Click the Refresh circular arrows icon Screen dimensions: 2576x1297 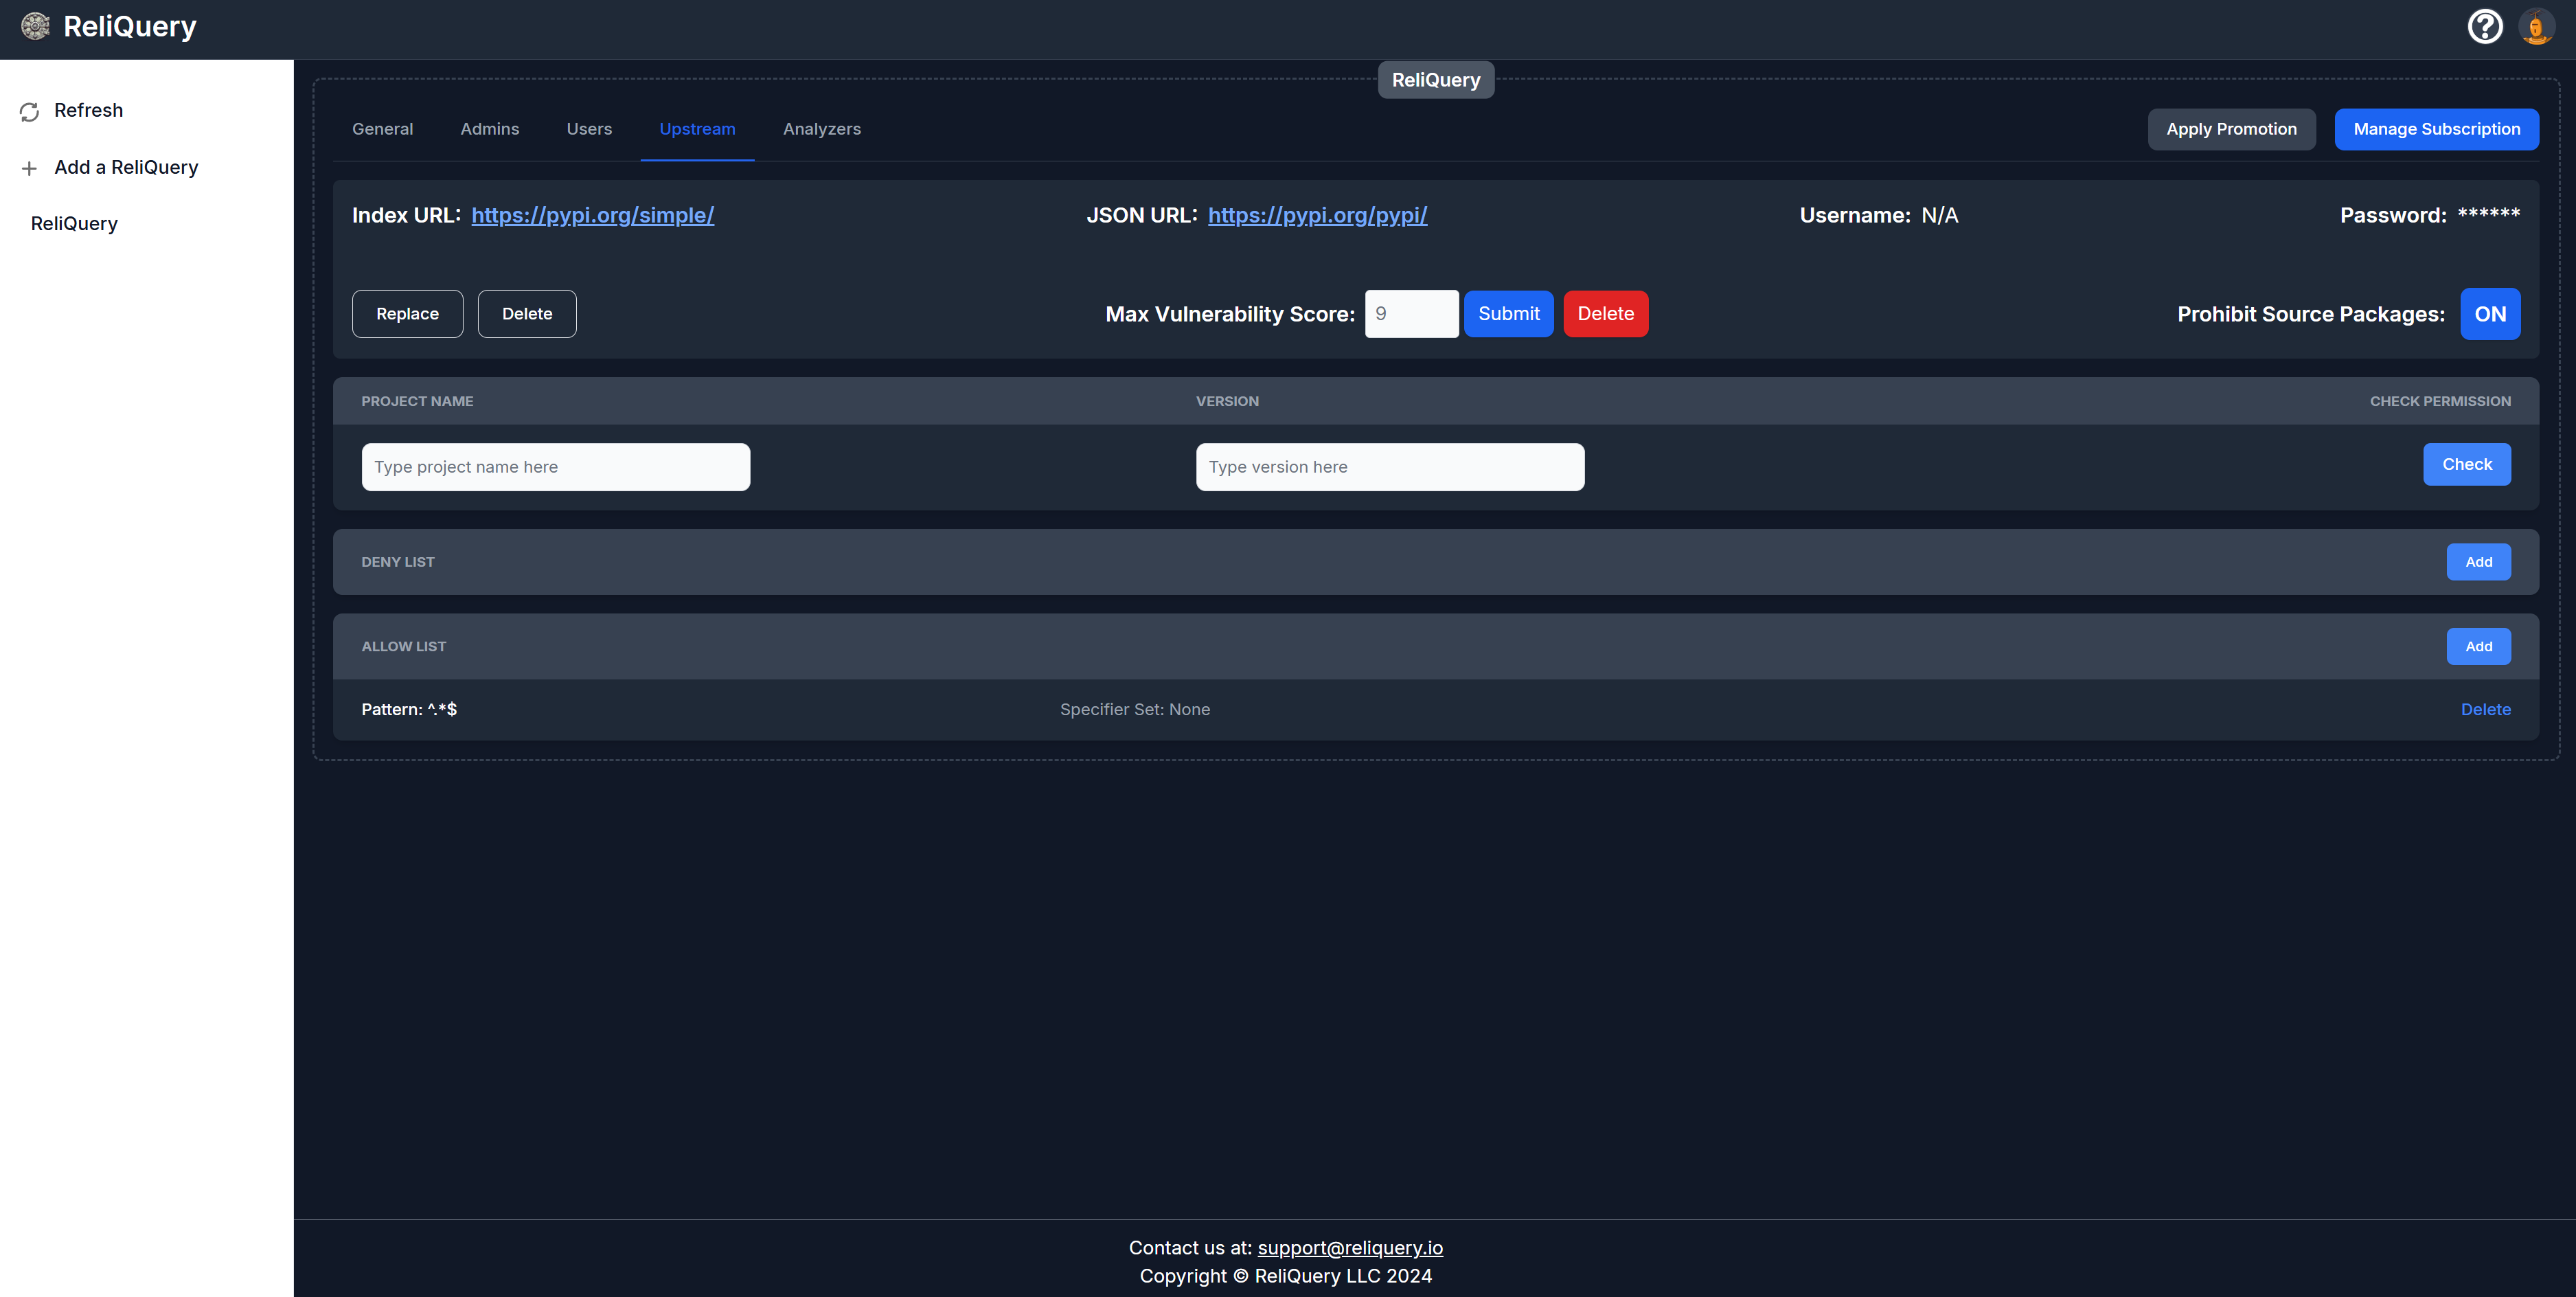(30, 111)
